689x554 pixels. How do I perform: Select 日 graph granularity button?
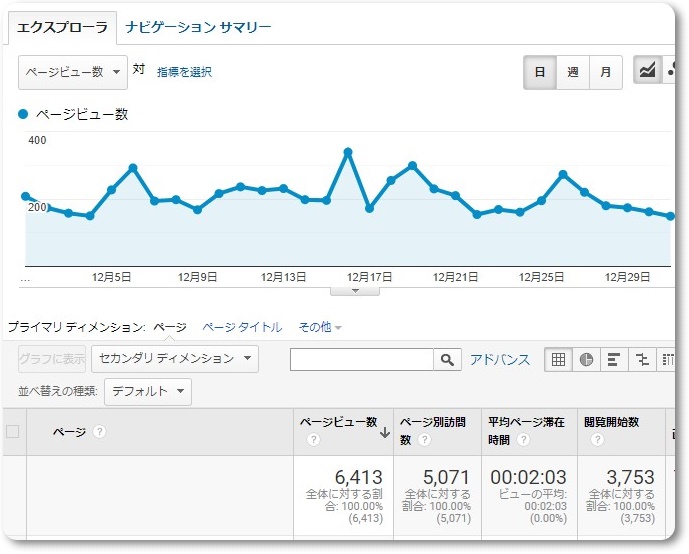point(540,72)
